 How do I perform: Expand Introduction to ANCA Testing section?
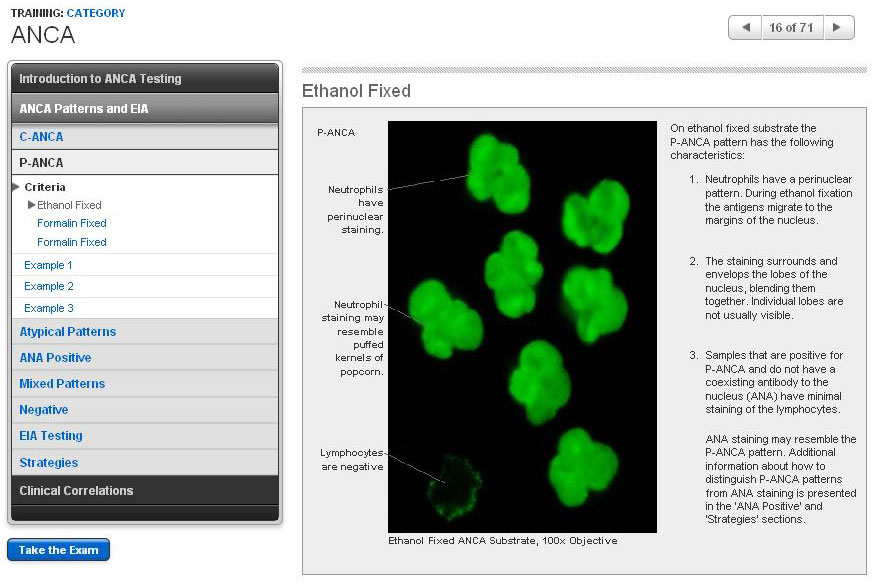coord(144,78)
